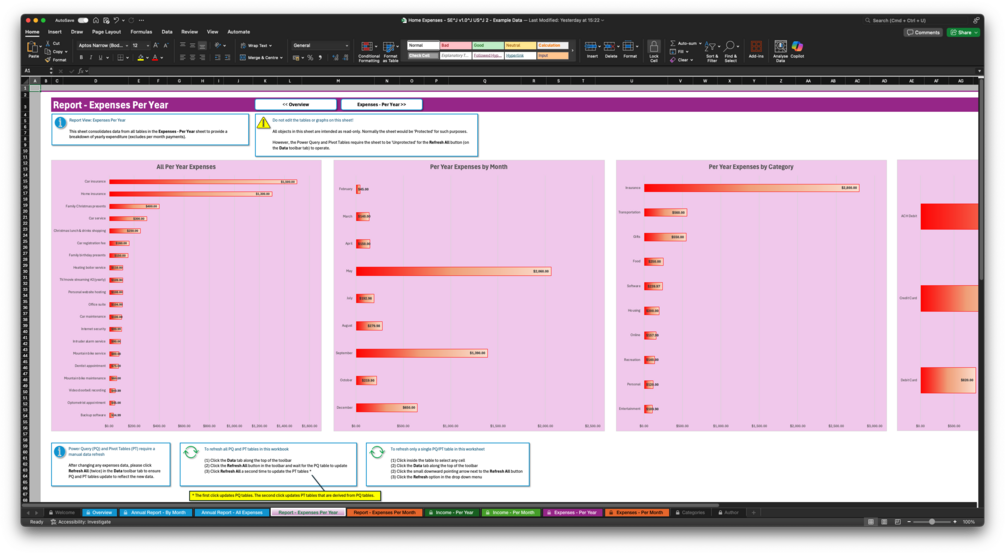
Task: Switch to the Categories sheet tab
Action: coord(691,512)
